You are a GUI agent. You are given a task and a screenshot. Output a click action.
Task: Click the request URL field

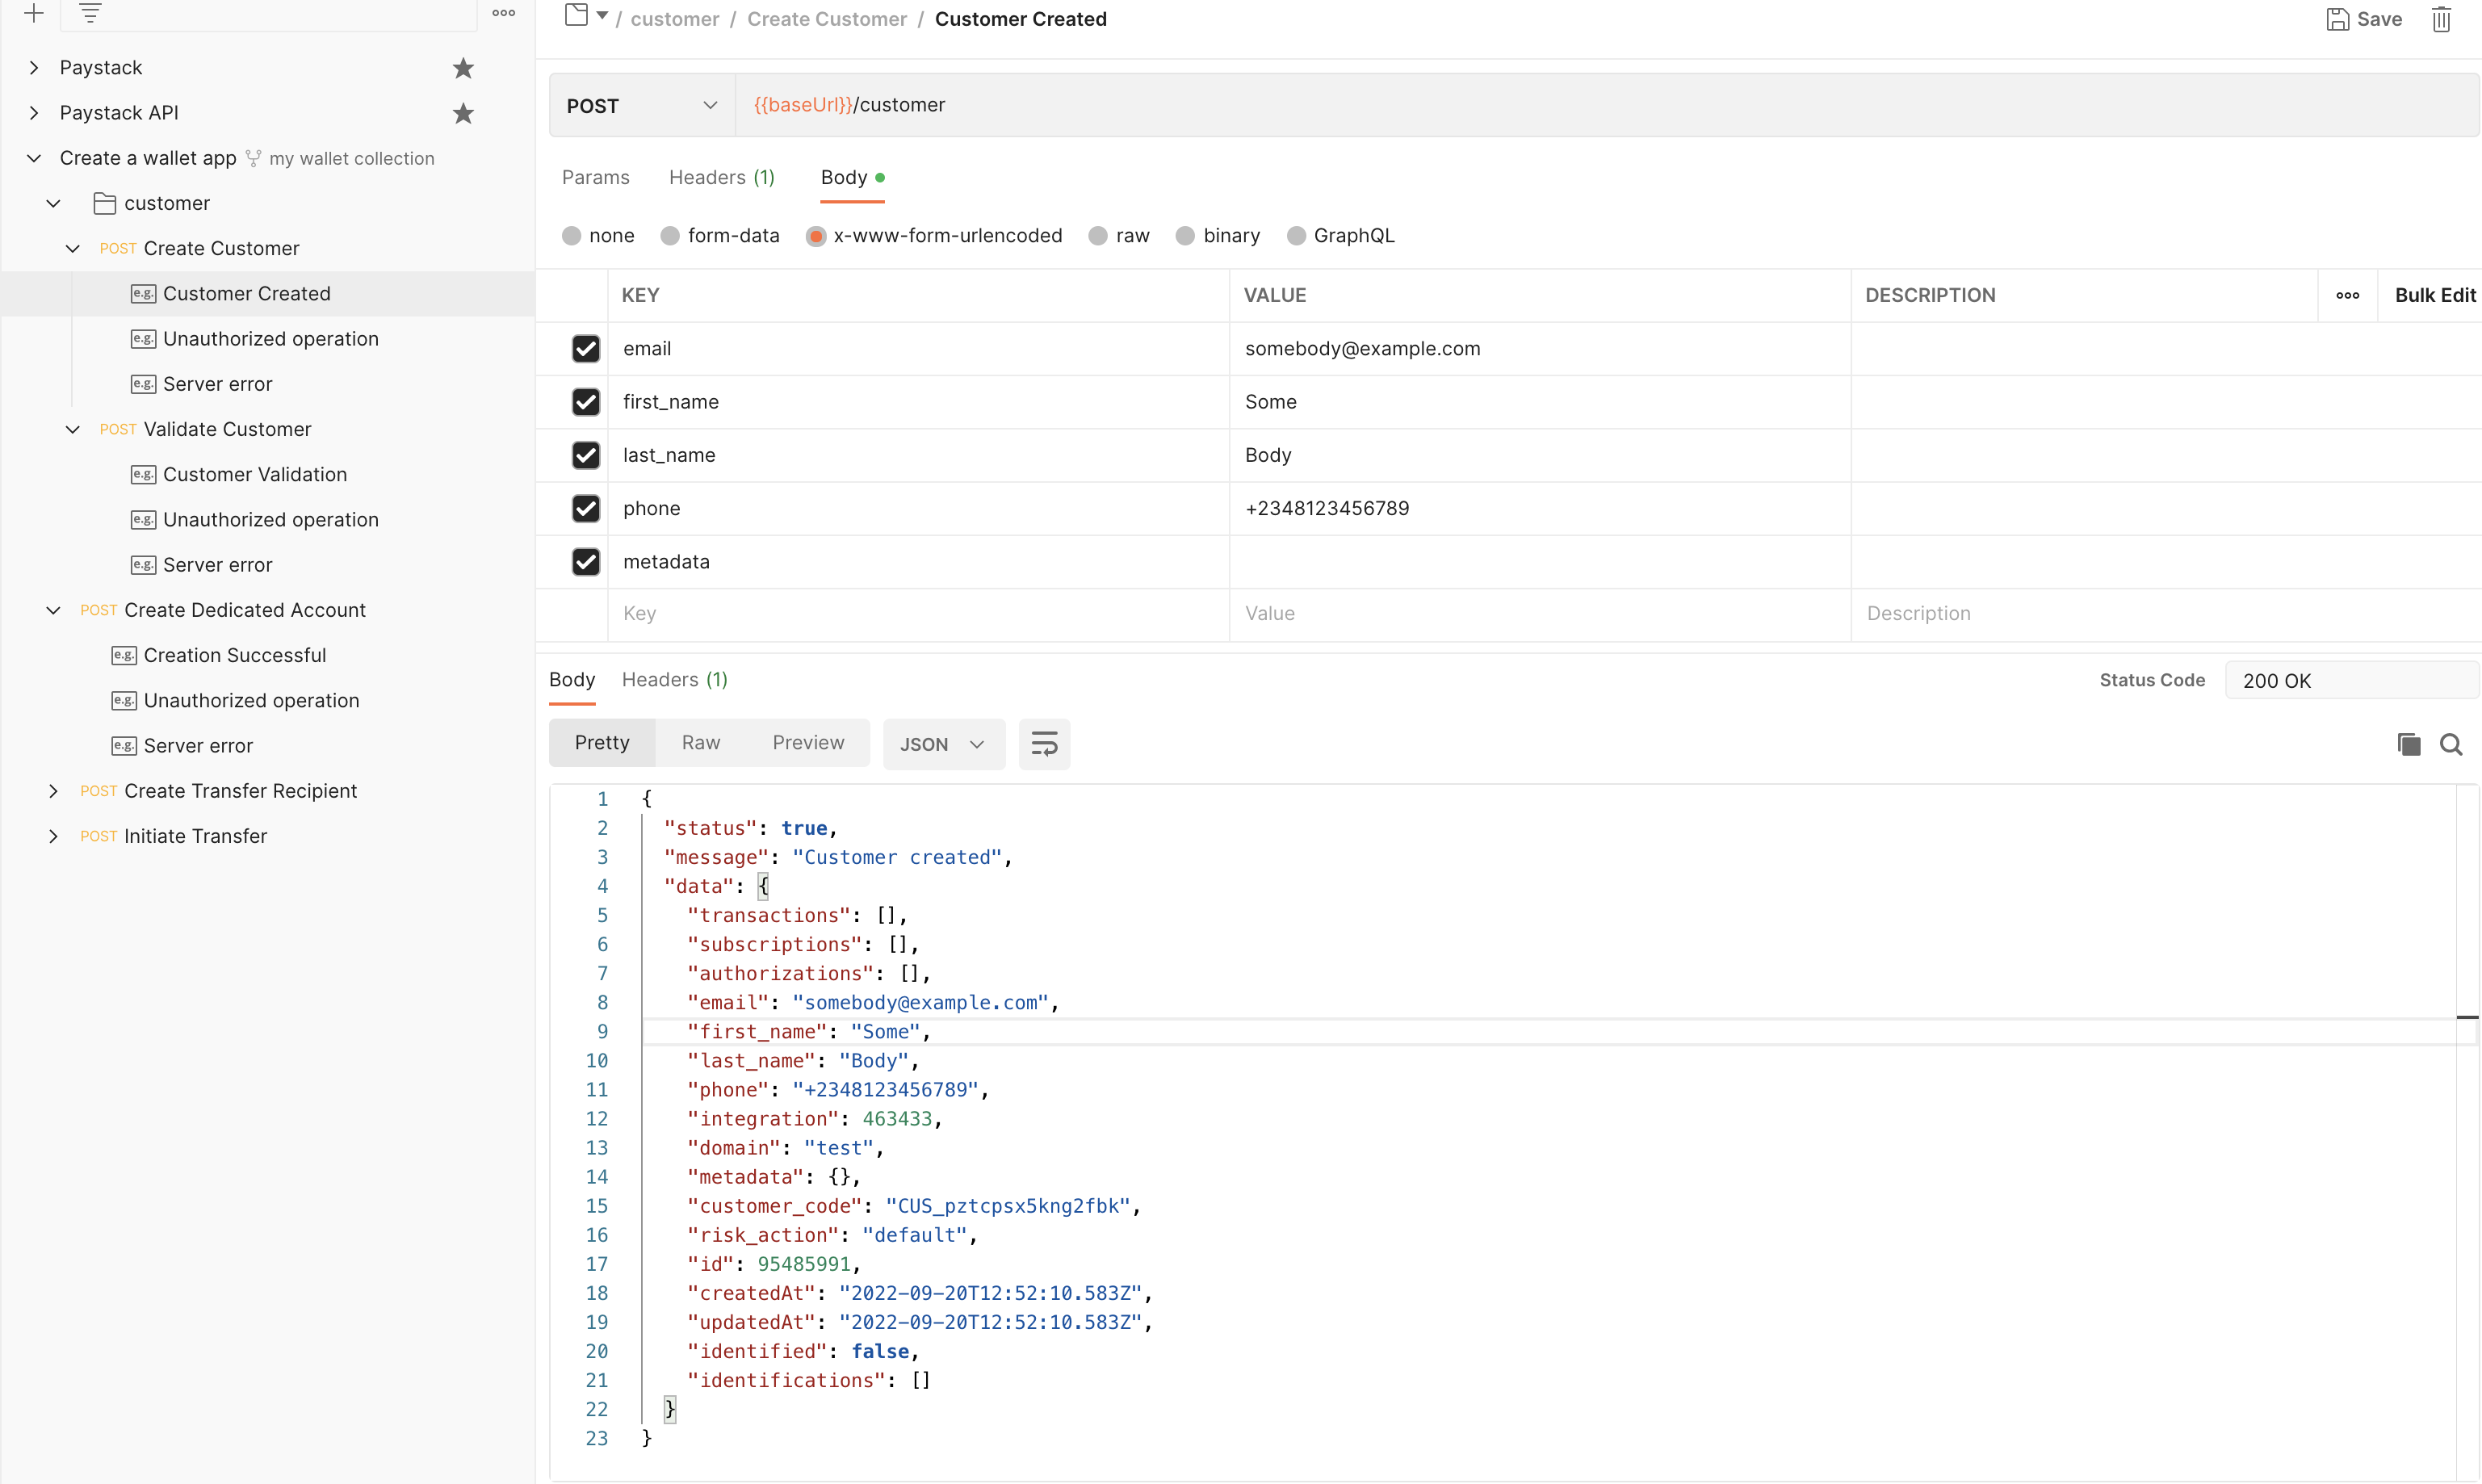tap(1607, 105)
